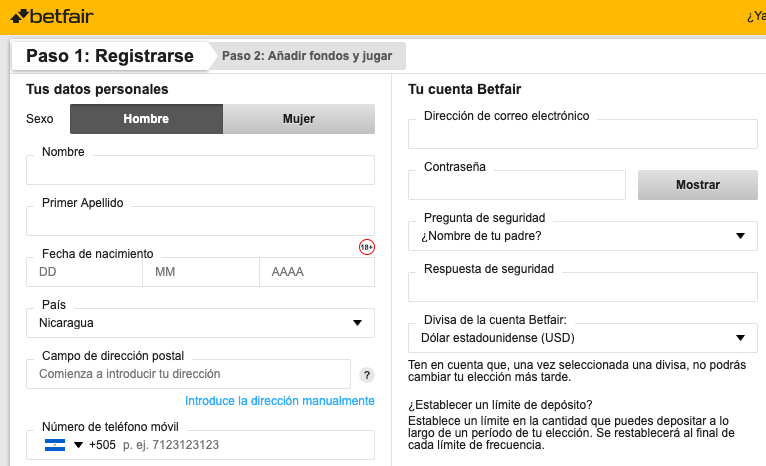Click the DD day of birth field
The width and height of the screenshot is (766, 466).
pyautogui.click(x=85, y=272)
